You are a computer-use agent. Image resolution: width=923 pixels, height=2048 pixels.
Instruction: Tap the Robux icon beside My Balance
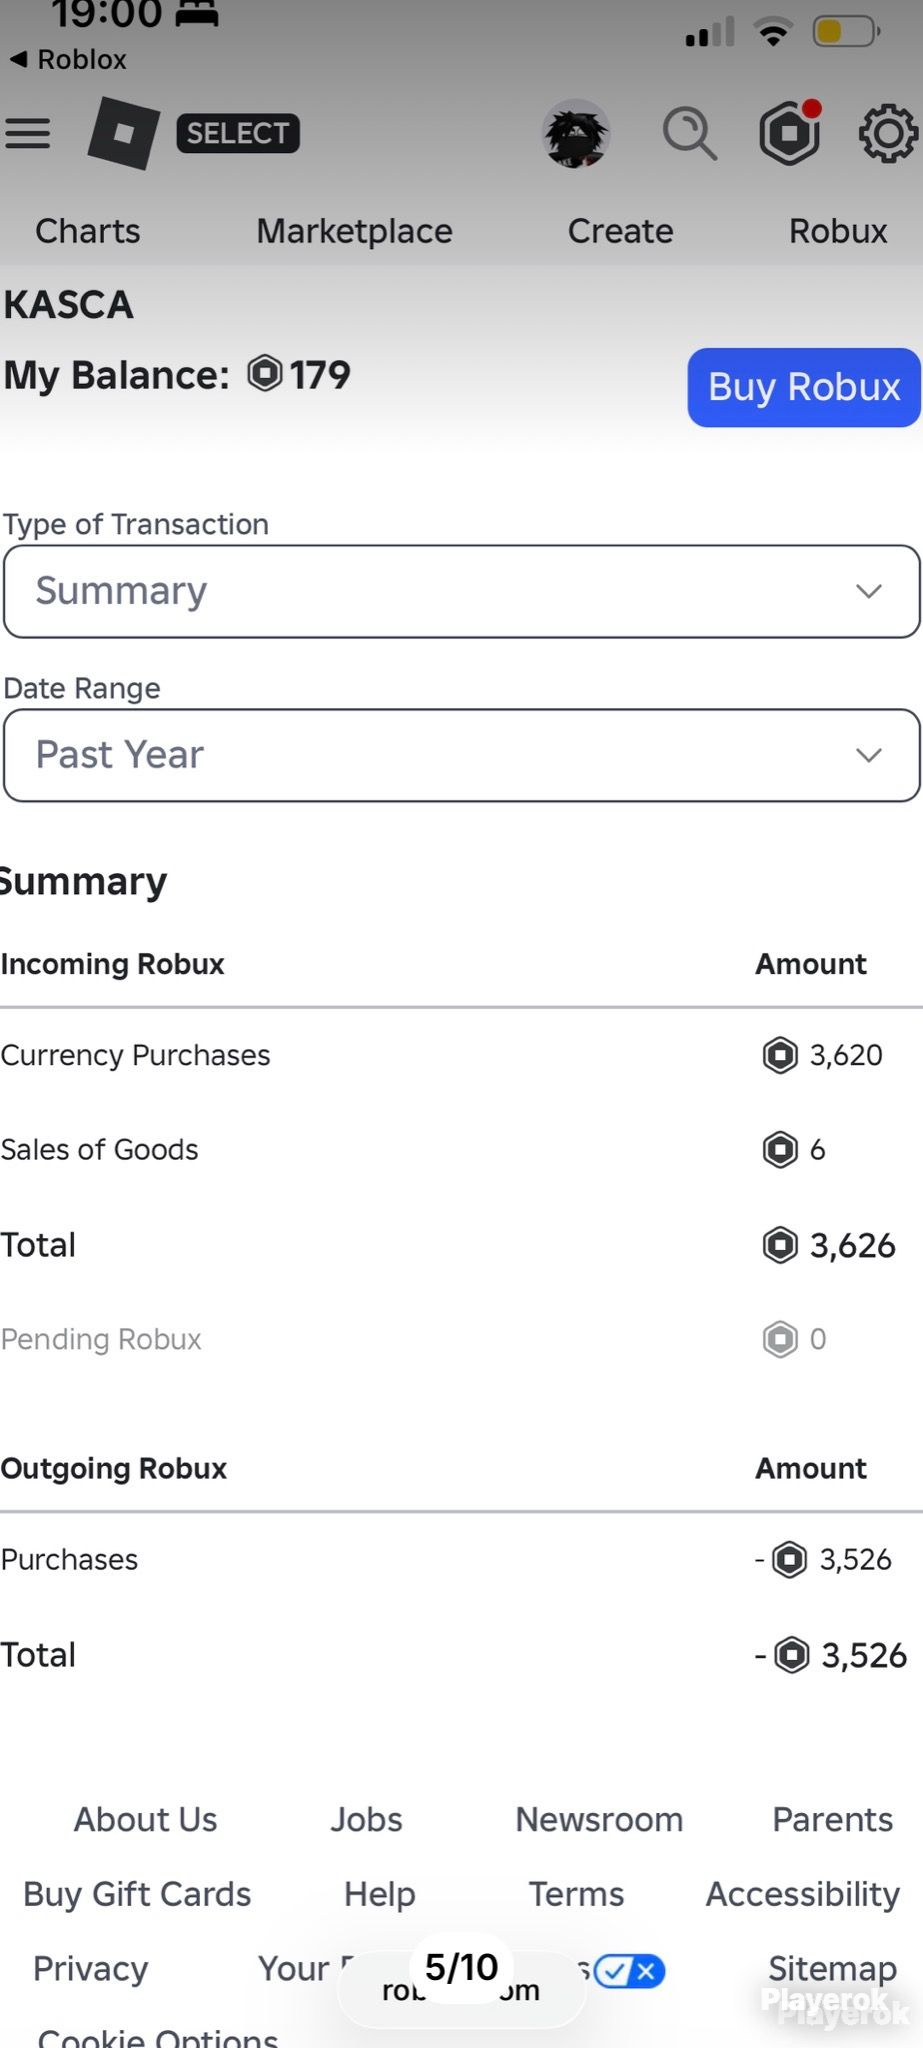(265, 374)
